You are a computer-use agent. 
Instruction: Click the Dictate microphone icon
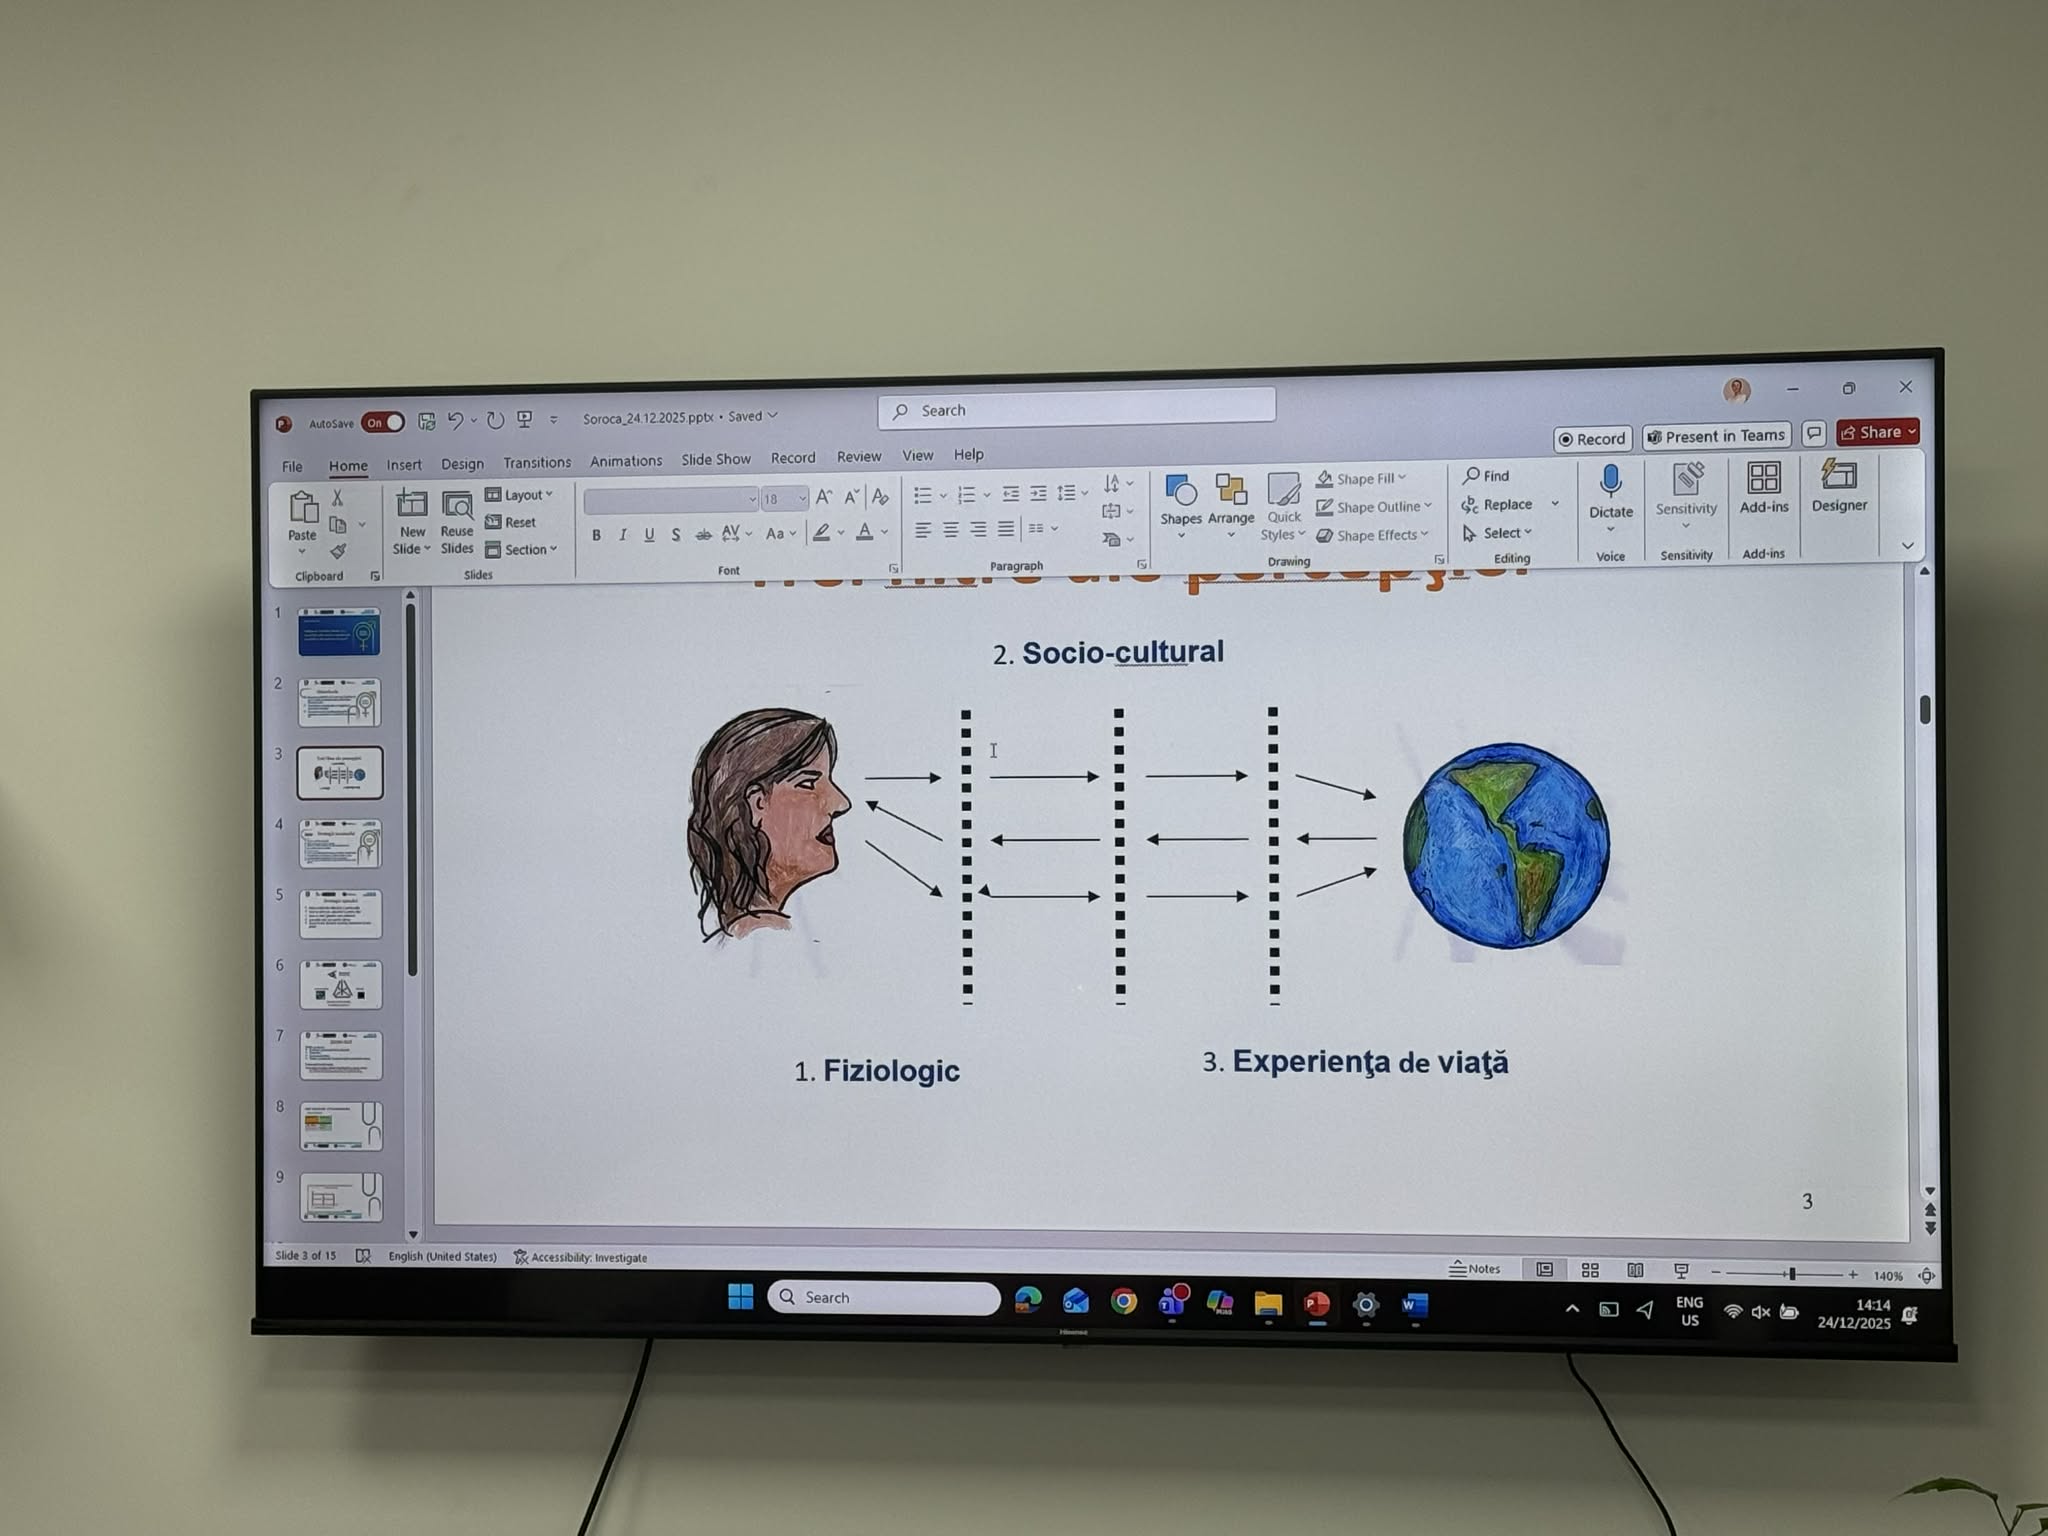[x=1610, y=482]
